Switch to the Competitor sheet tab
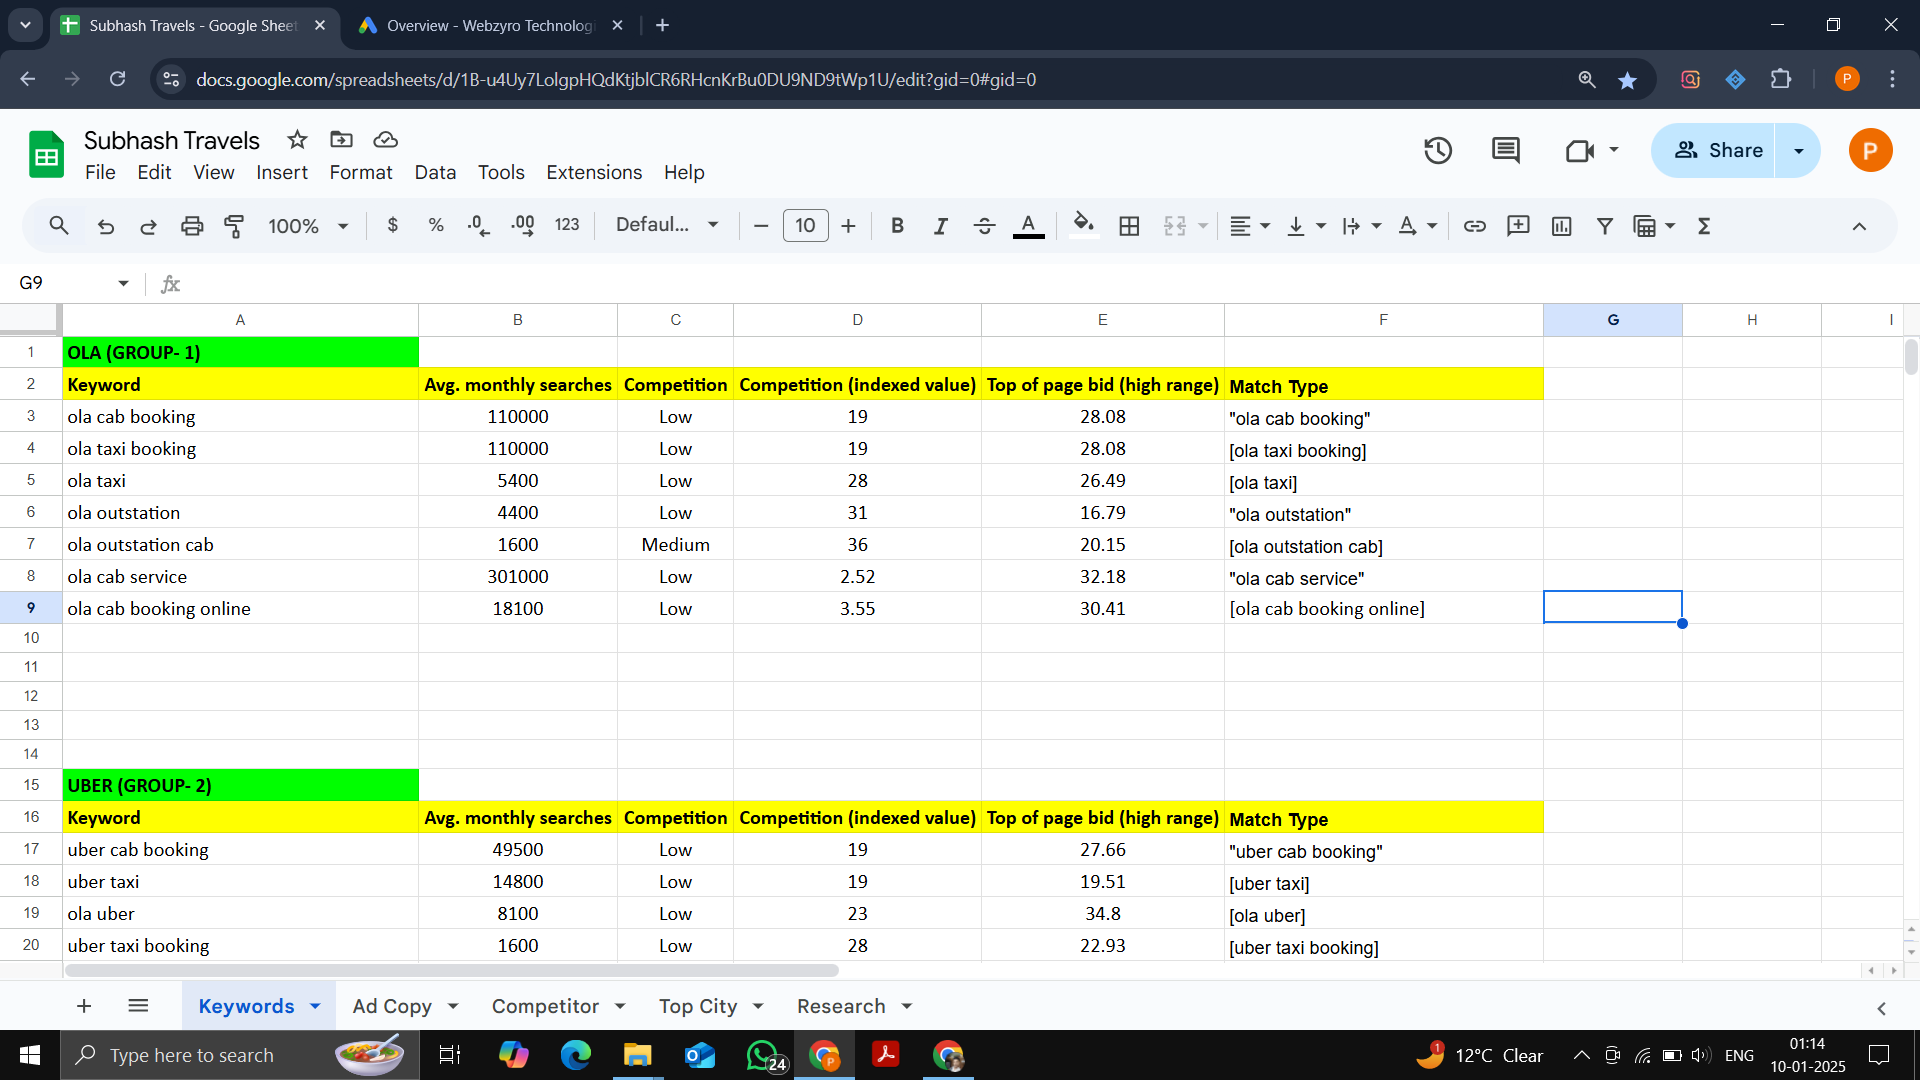 (x=545, y=1006)
